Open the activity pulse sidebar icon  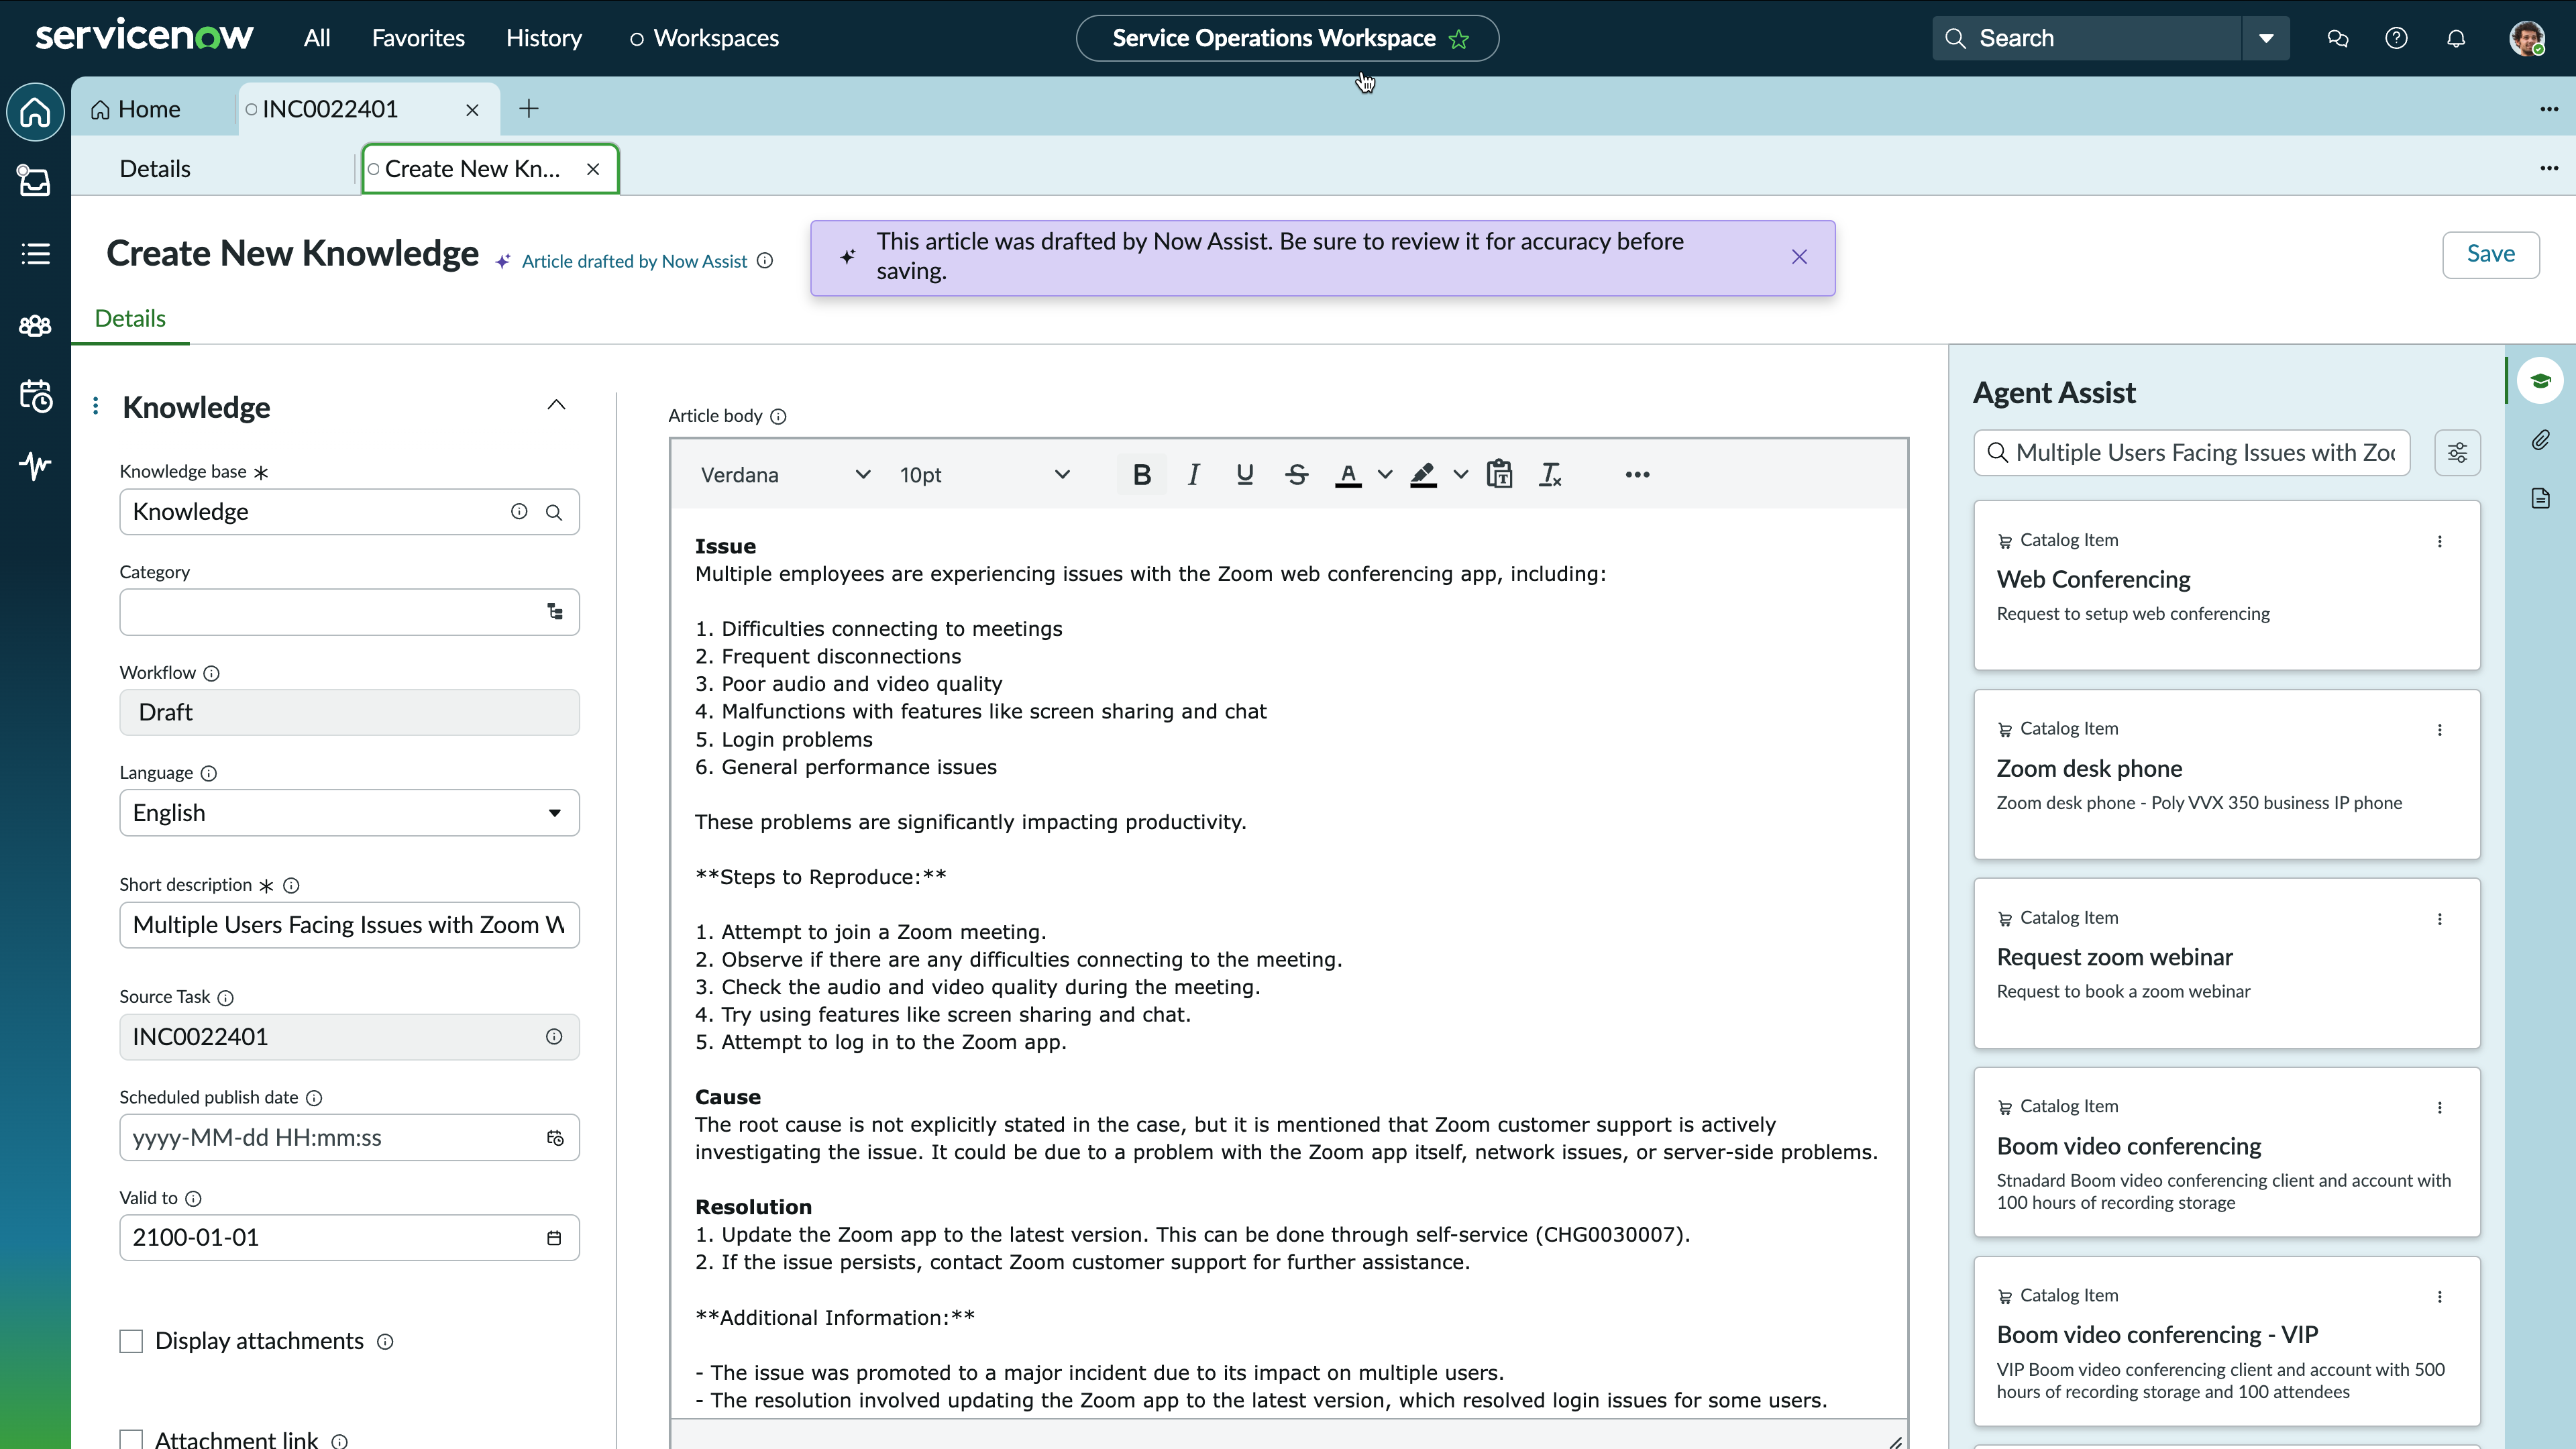pyautogui.click(x=35, y=466)
